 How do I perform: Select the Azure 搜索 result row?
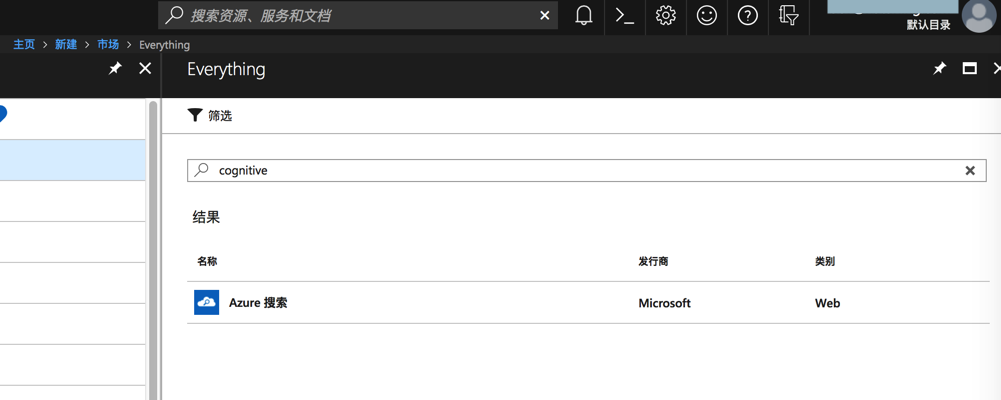point(258,303)
